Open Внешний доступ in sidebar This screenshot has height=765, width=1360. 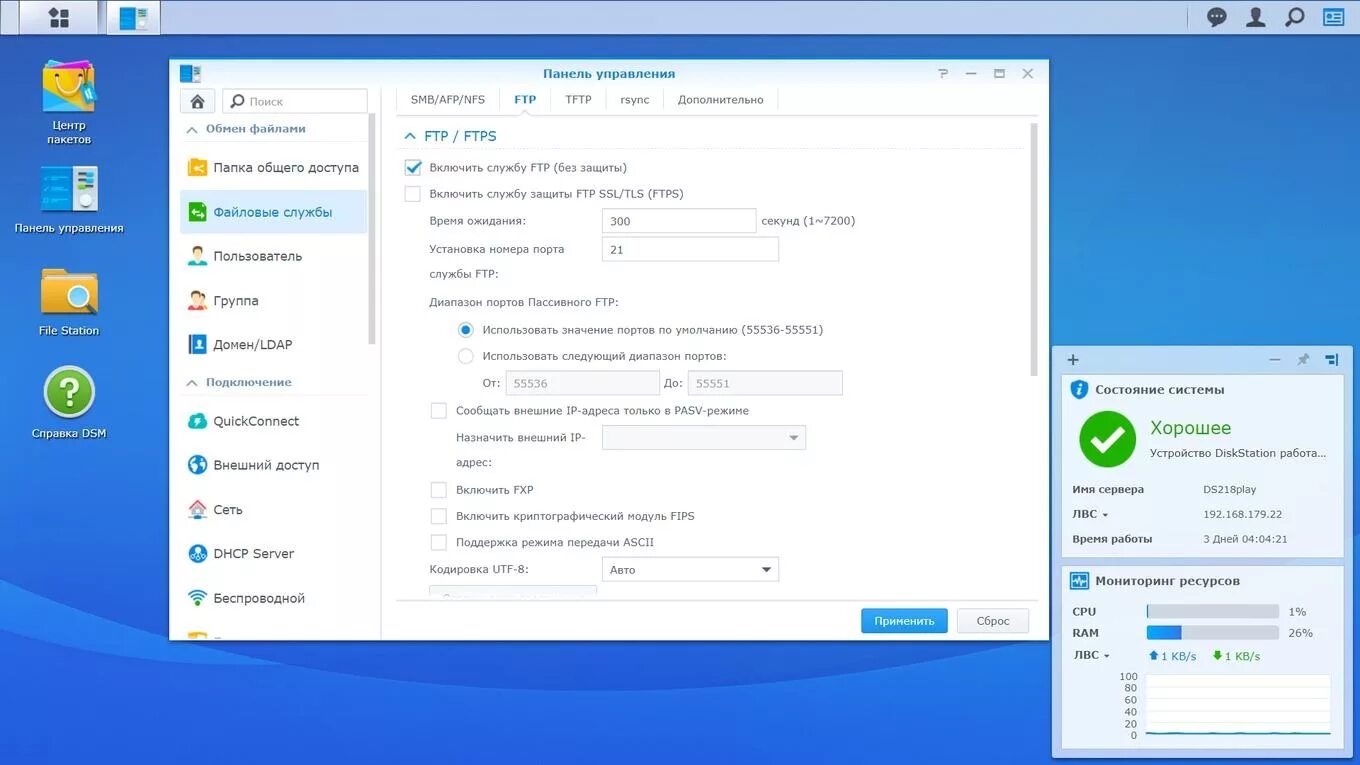click(273, 465)
